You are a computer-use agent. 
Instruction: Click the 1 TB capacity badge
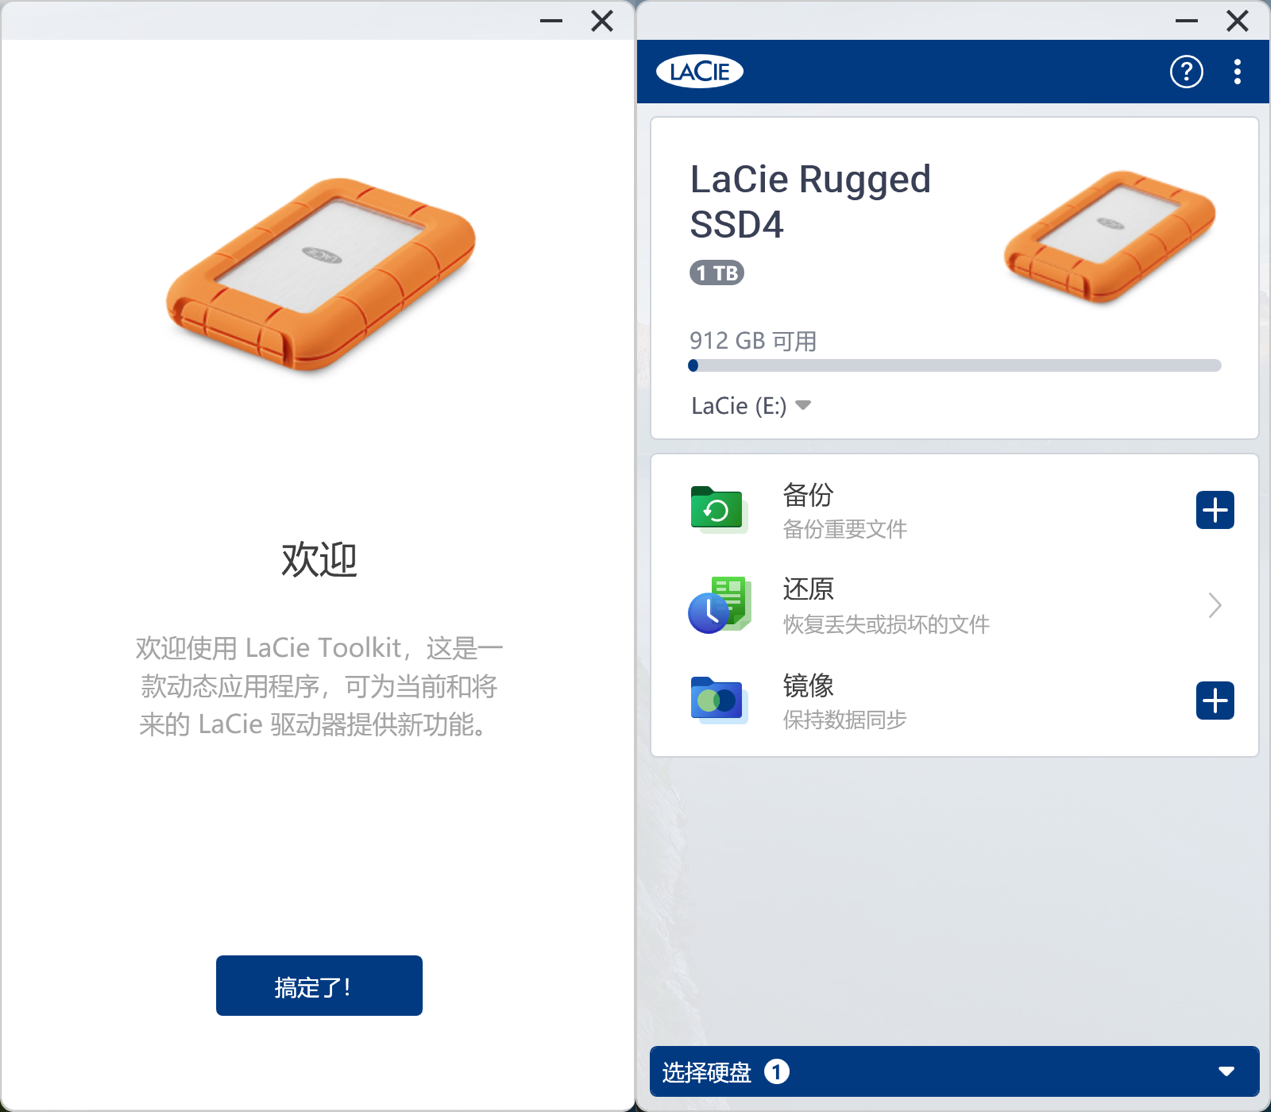[716, 272]
